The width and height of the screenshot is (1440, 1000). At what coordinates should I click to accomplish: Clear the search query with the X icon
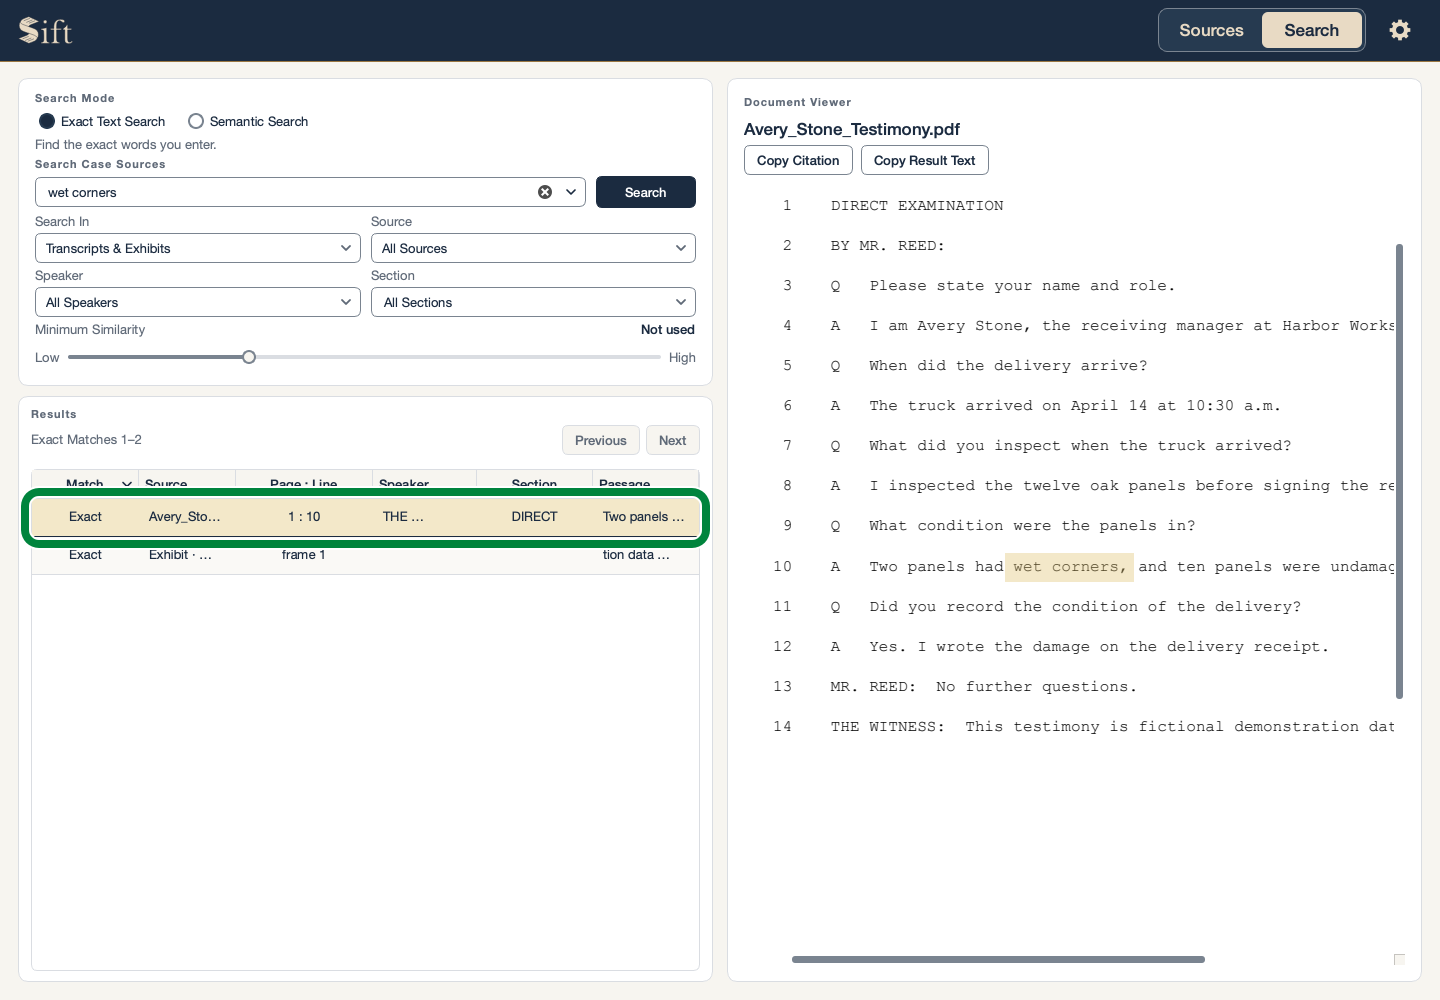545,192
